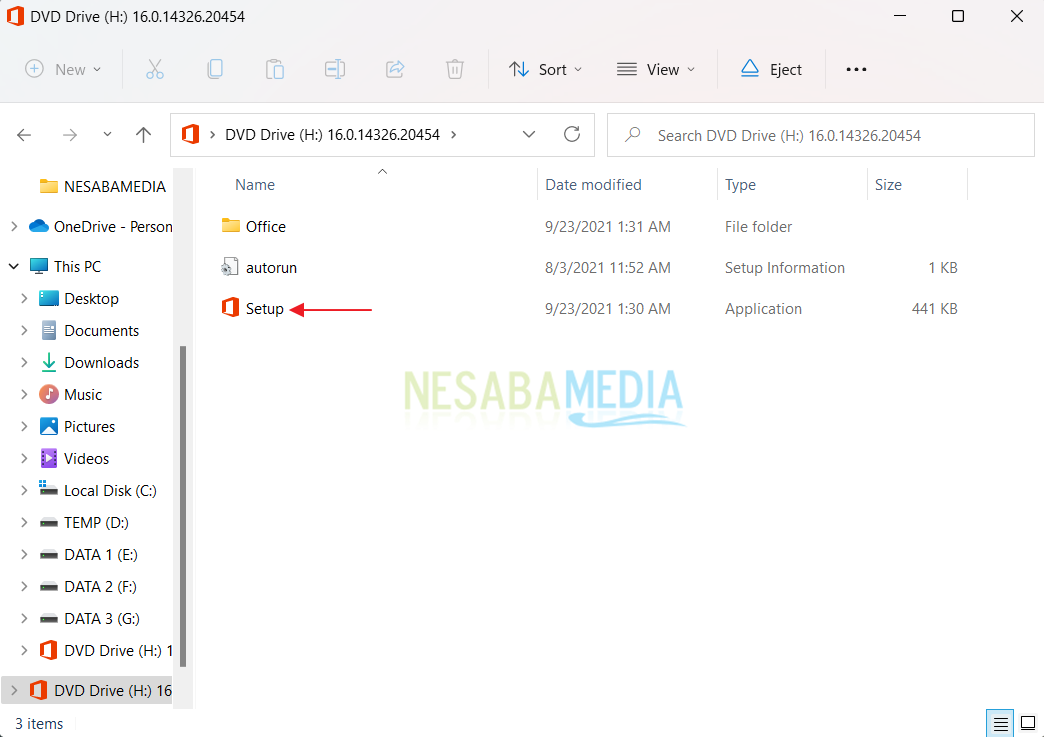Viewport: 1044px width, 737px height.
Task: Expand the Downloads tree node
Action: (24, 362)
